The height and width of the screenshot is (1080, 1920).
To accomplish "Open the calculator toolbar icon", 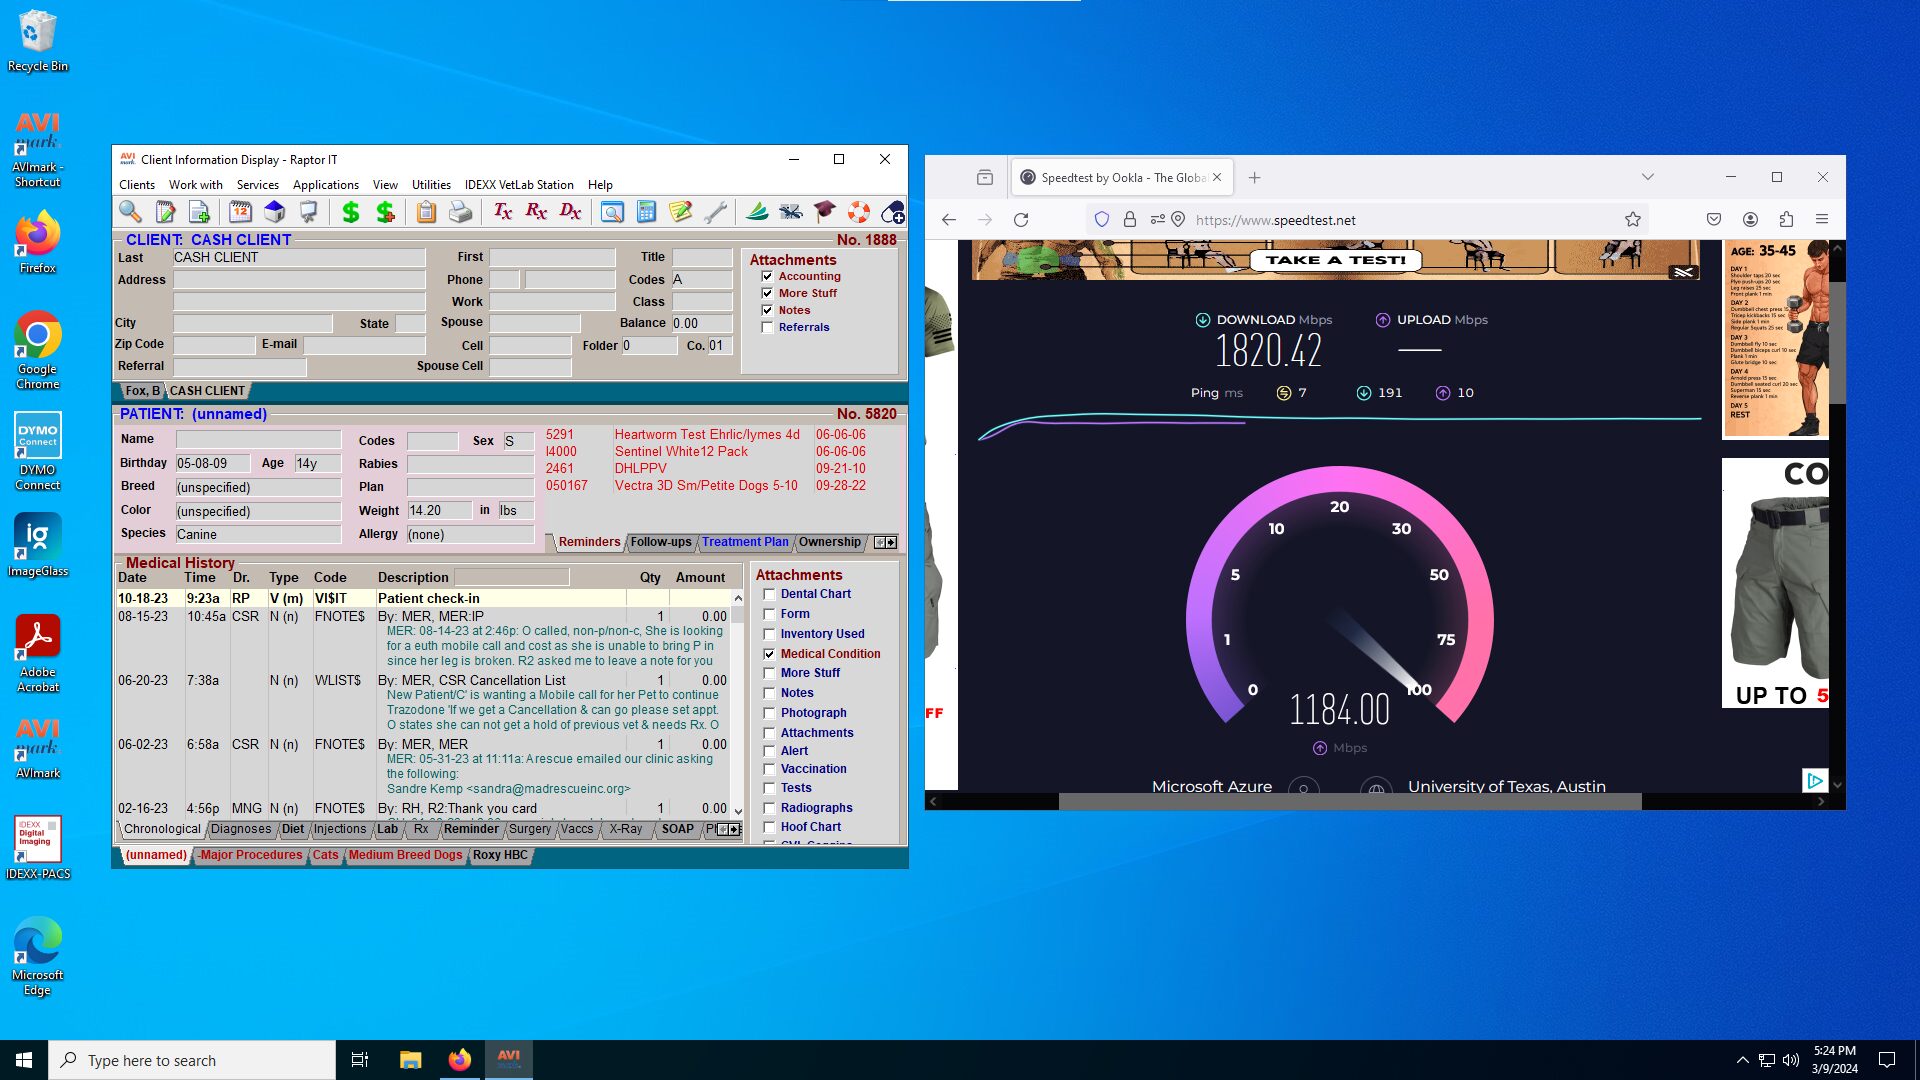I will click(x=646, y=212).
